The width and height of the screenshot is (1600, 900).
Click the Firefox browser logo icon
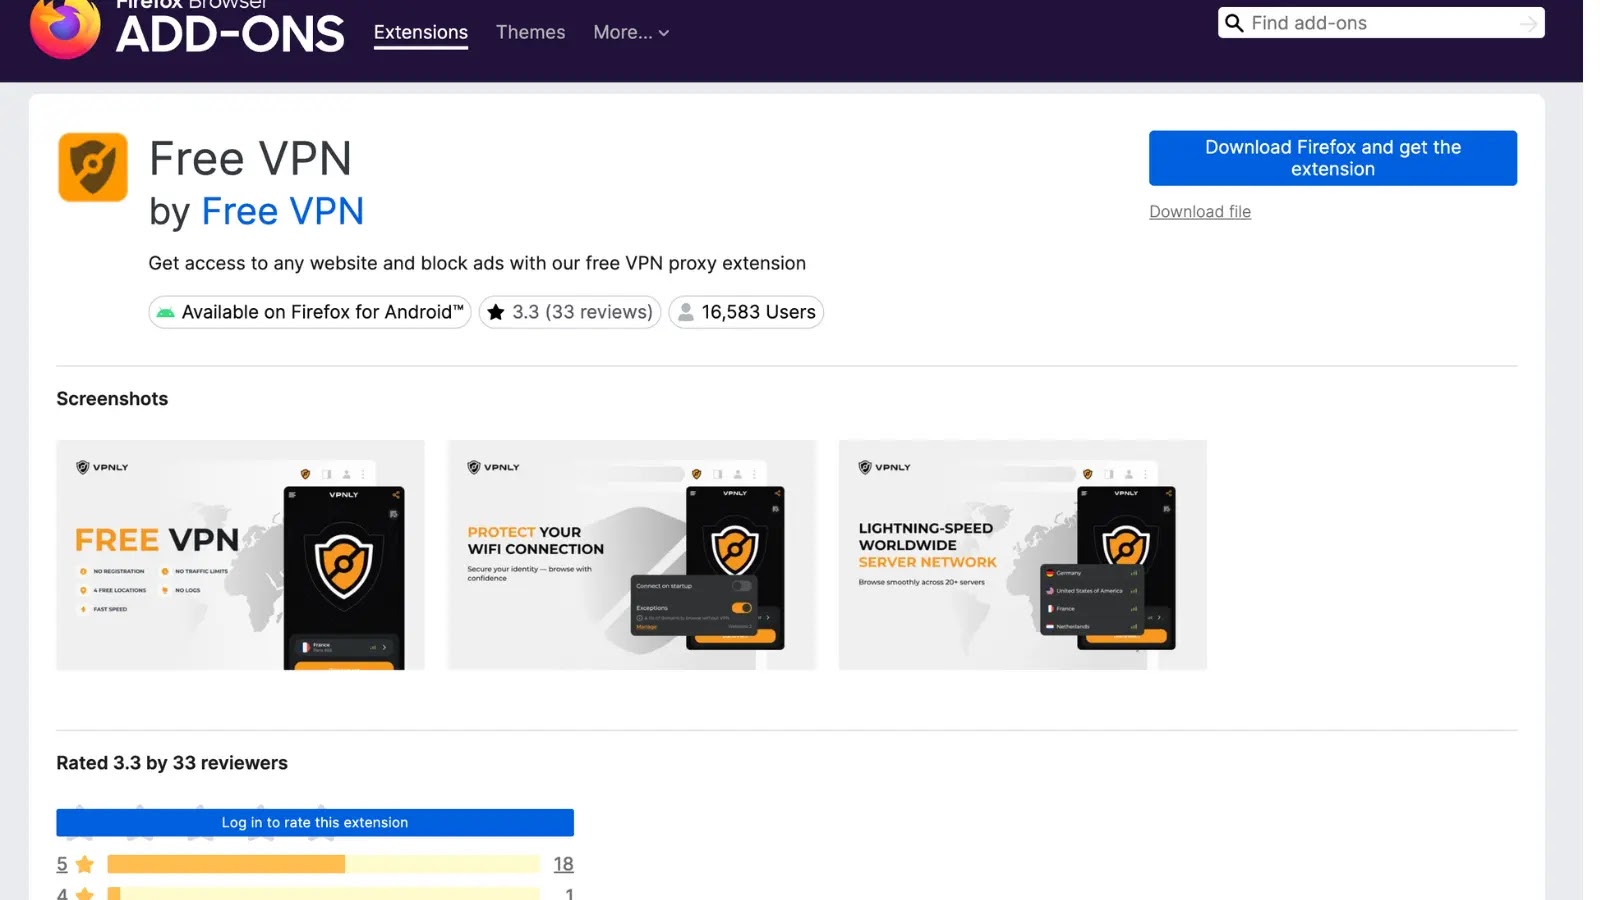(64, 27)
